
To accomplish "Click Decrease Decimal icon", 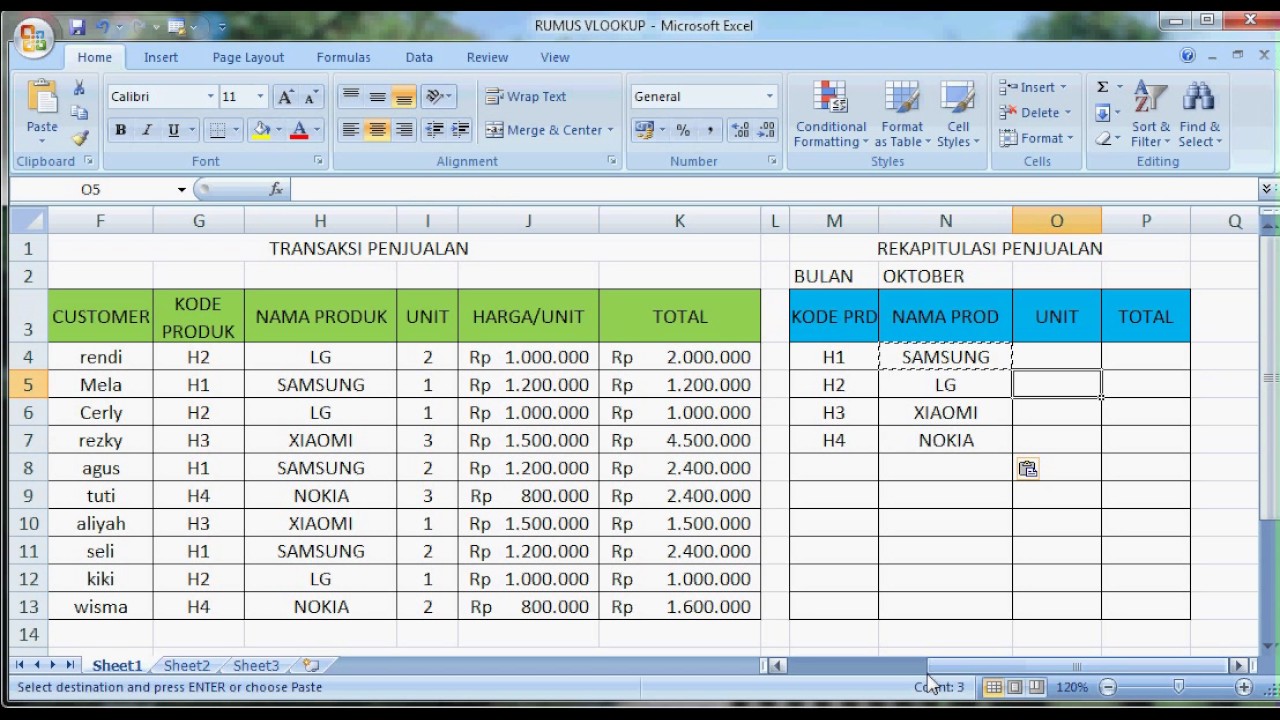I will (x=766, y=130).
